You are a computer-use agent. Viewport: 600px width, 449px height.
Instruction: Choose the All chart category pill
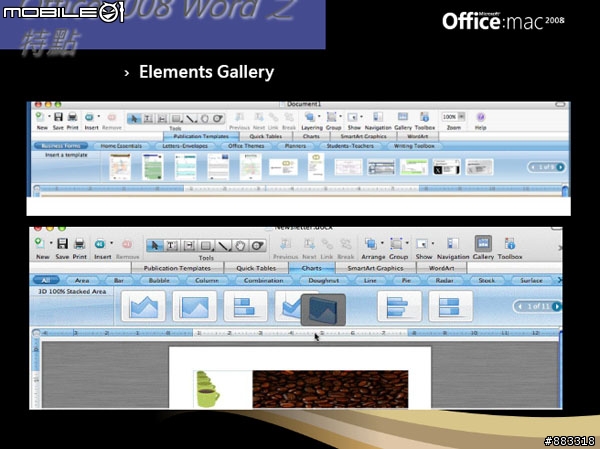pyautogui.click(x=46, y=281)
